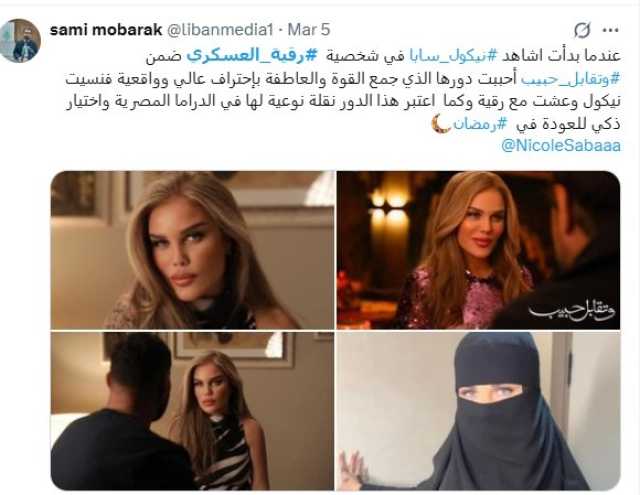Viewport: 640px width, 495px height.
Task: Click the tweet text line starting ذكي للعودة
Action: tap(526, 124)
